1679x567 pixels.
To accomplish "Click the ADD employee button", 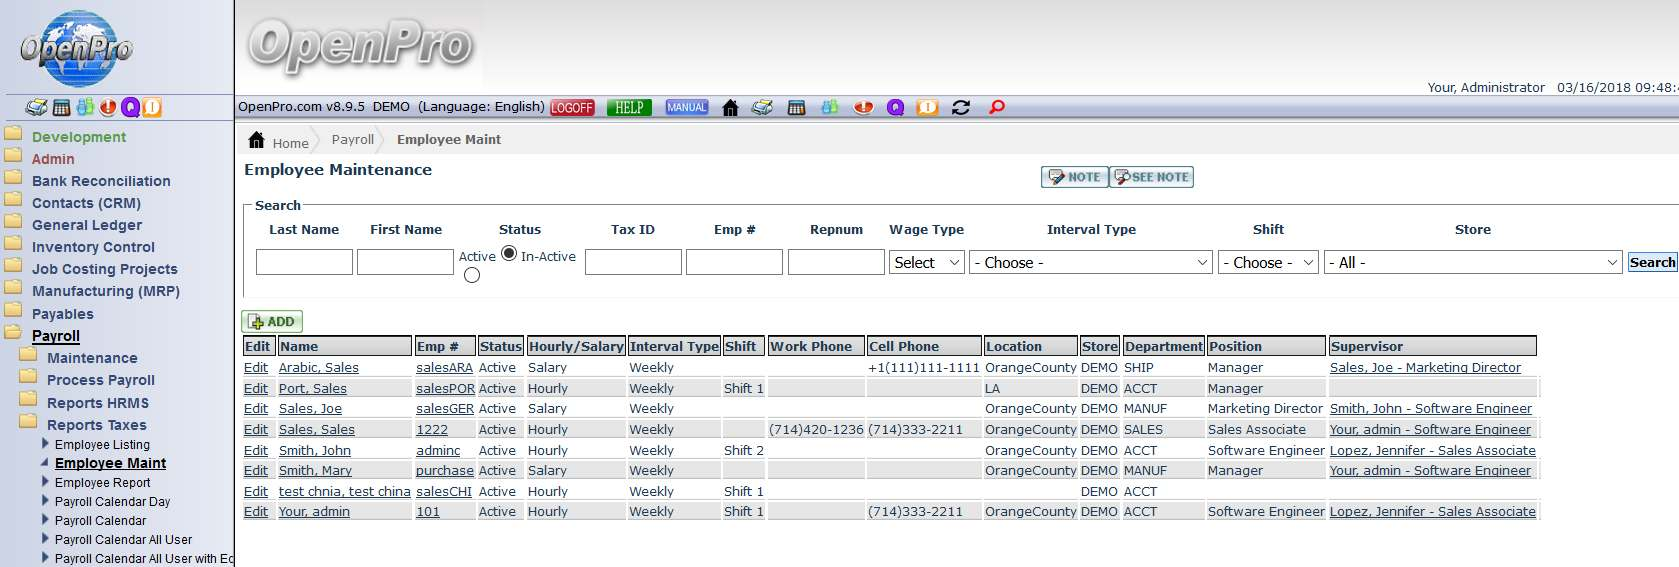I will (x=272, y=322).
